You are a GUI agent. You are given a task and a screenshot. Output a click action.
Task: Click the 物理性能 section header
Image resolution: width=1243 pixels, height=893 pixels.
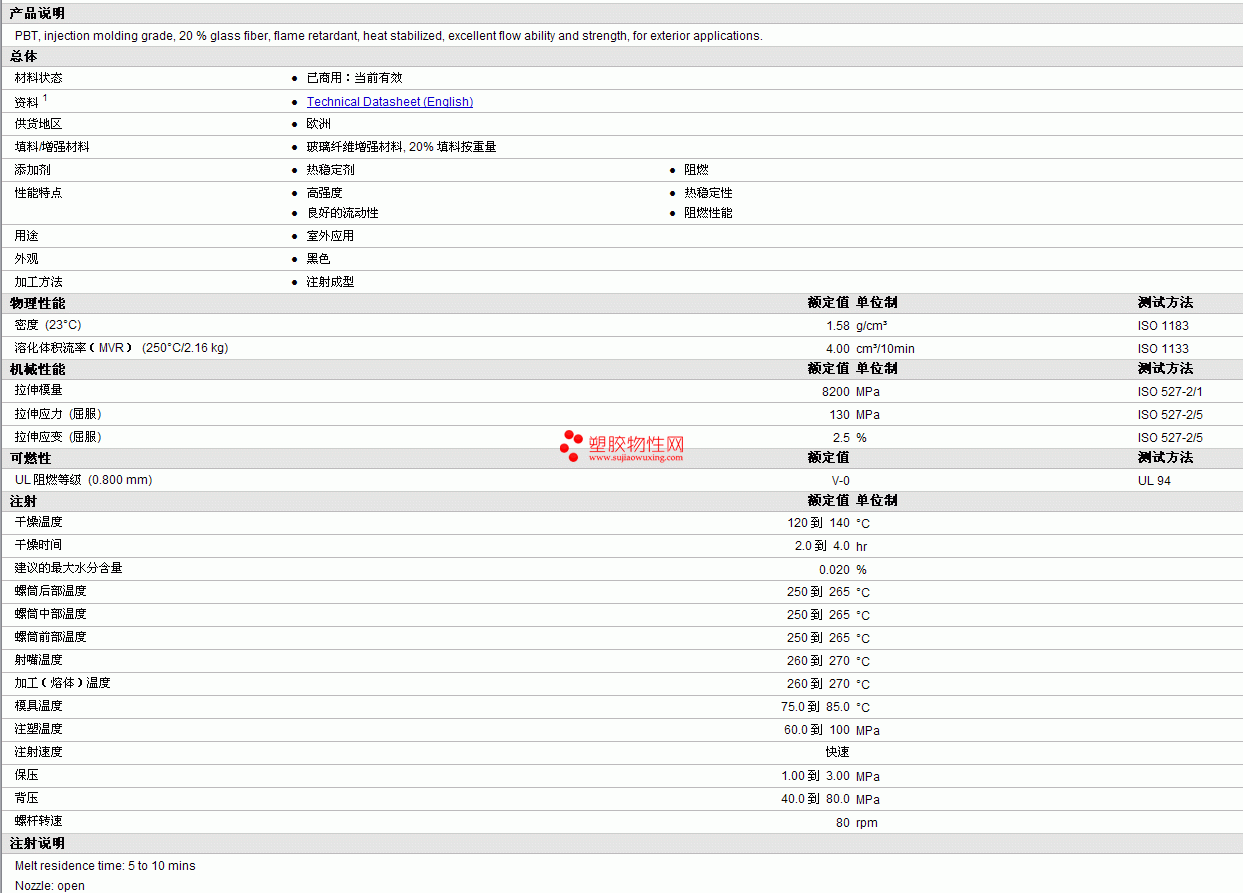37,303
